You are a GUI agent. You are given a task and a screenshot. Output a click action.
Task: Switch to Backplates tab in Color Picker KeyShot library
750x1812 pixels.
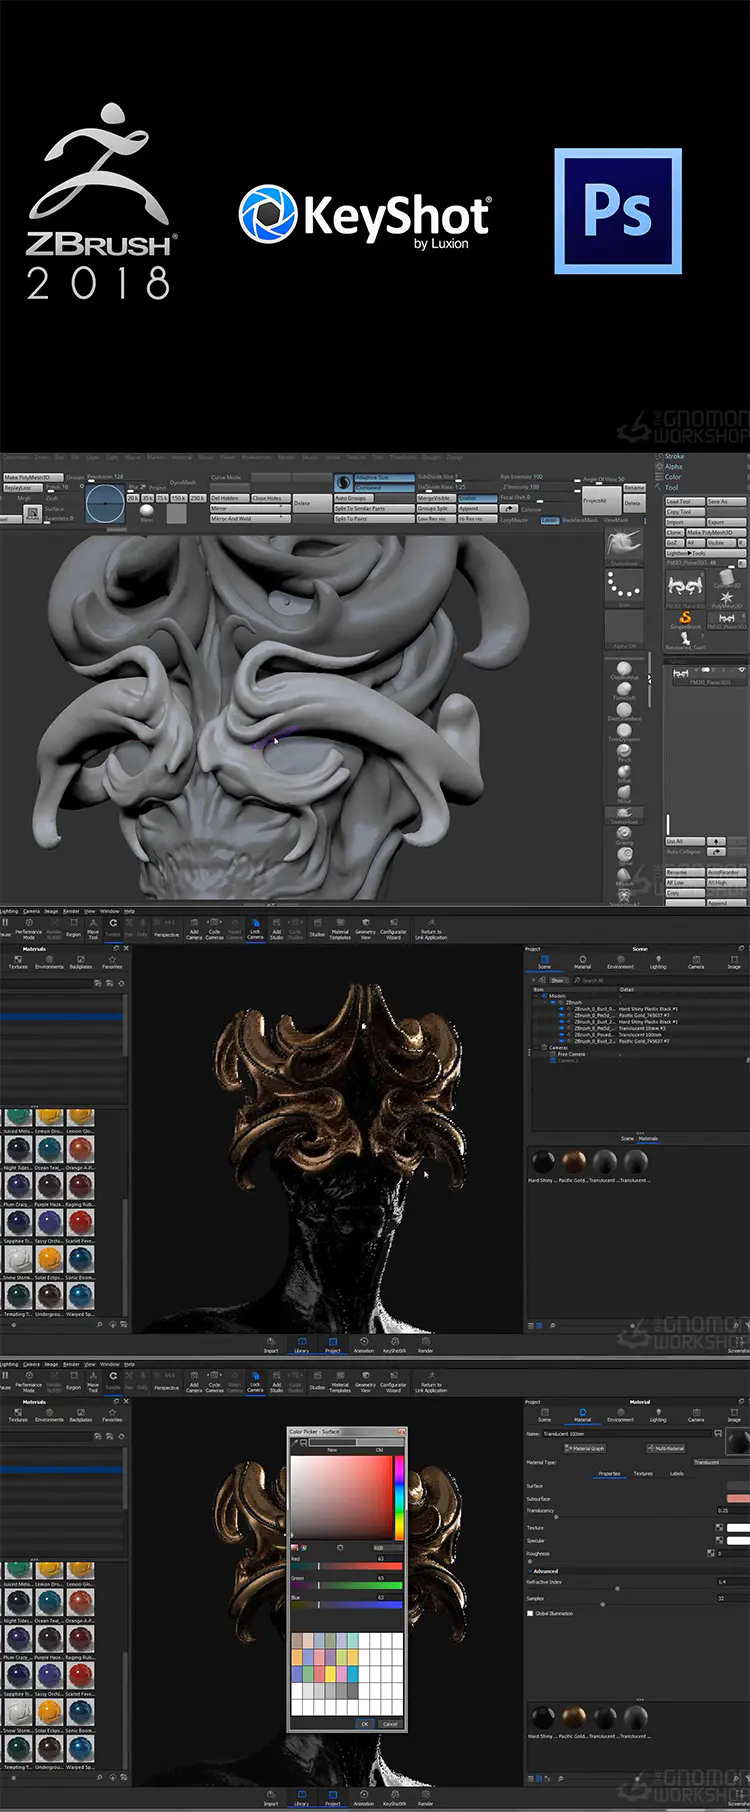[x=81, y=1416]
